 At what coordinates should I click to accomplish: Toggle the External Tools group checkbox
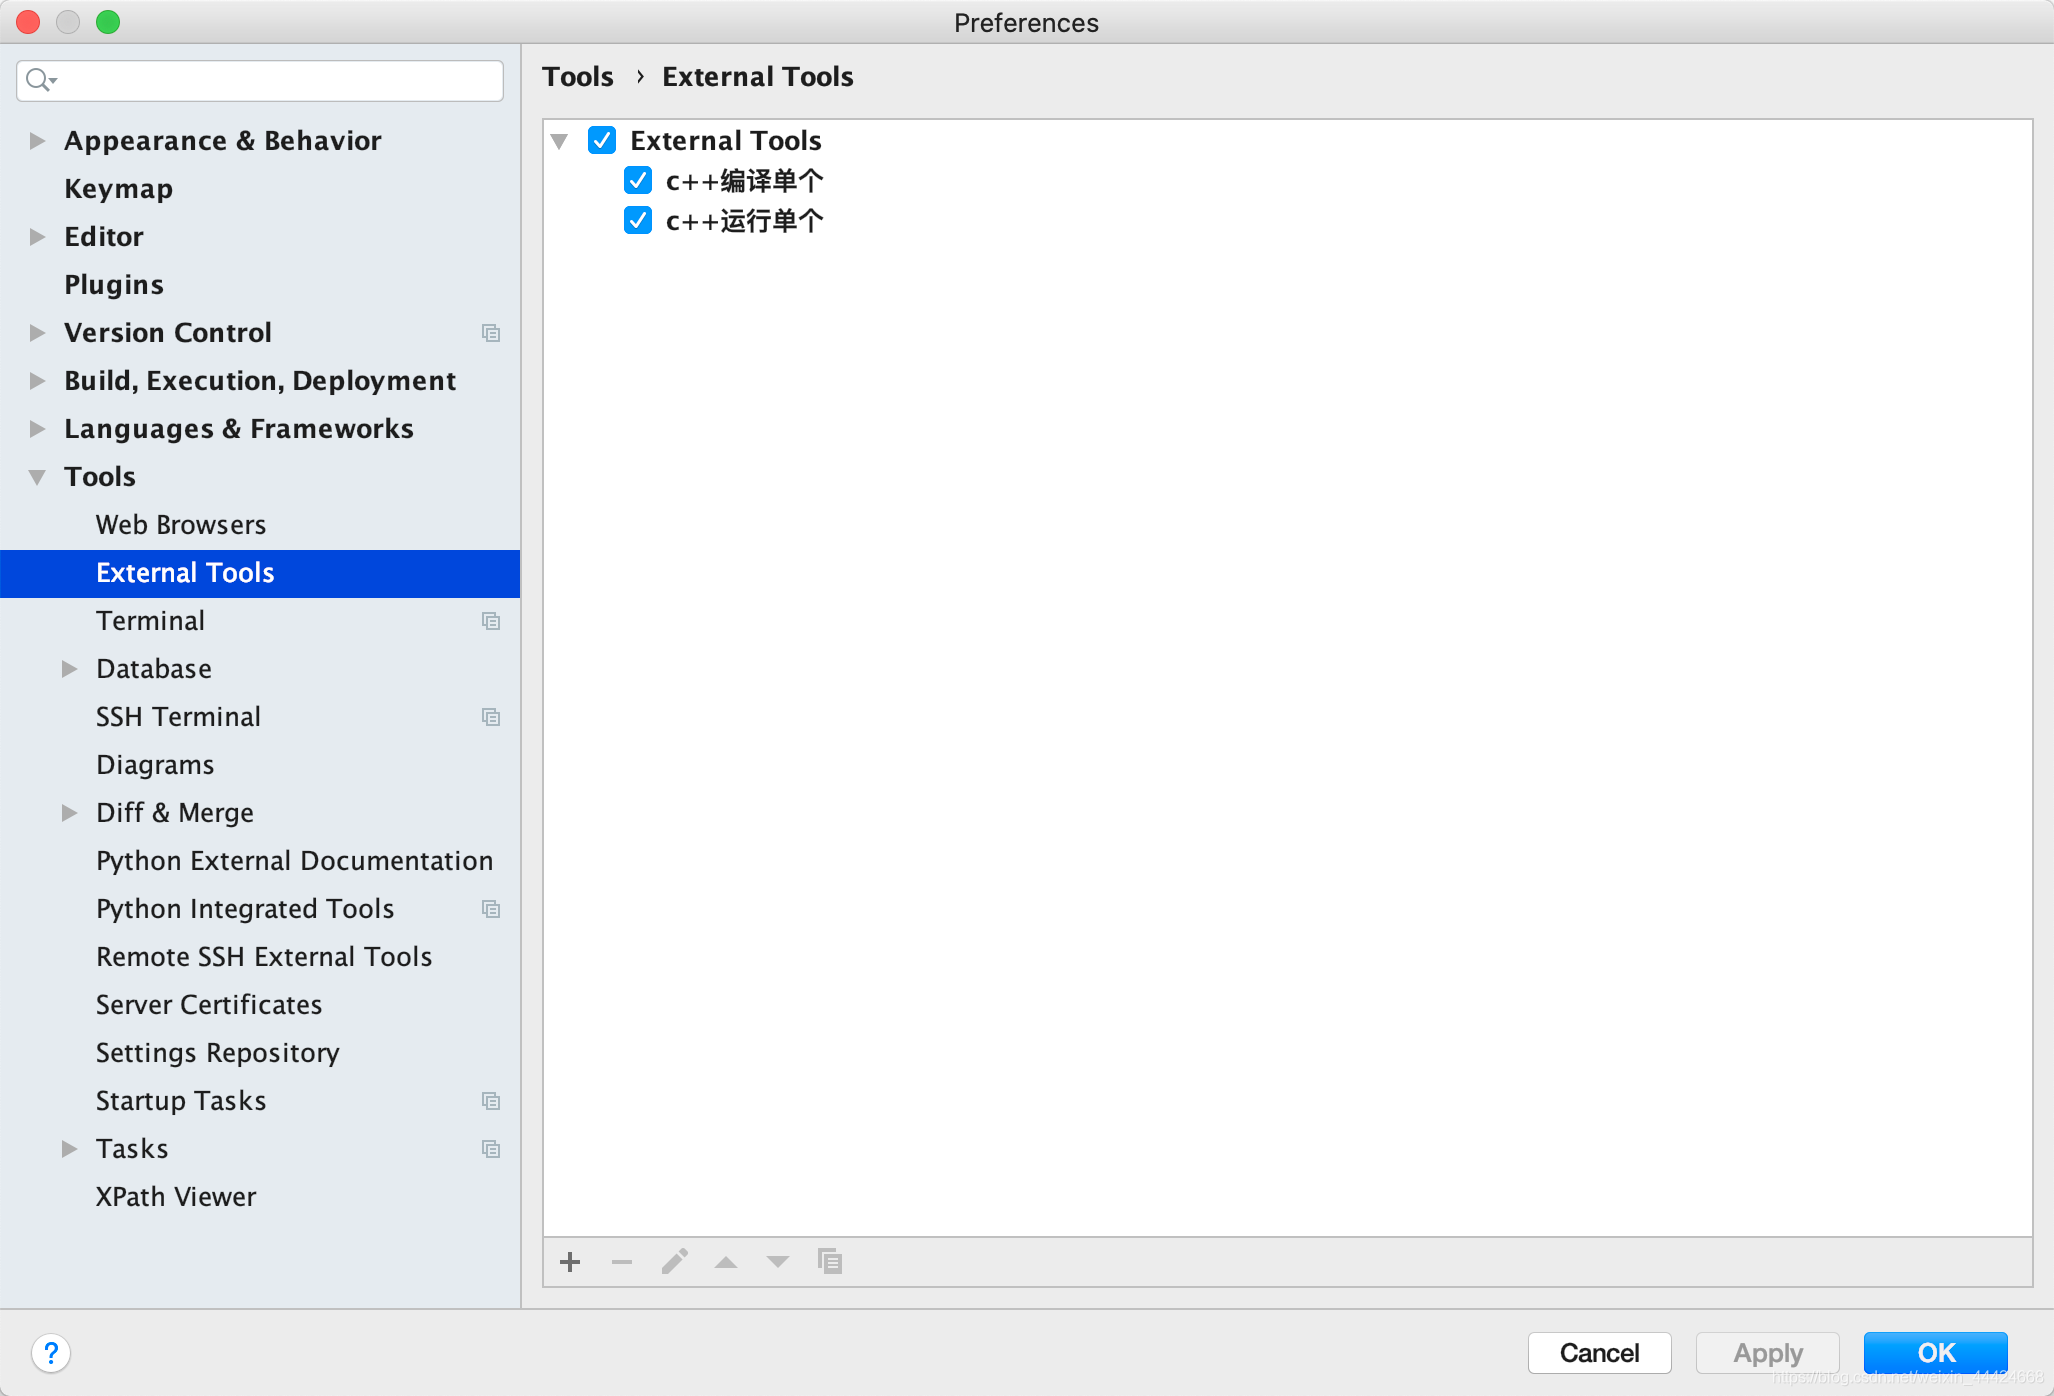602,140
